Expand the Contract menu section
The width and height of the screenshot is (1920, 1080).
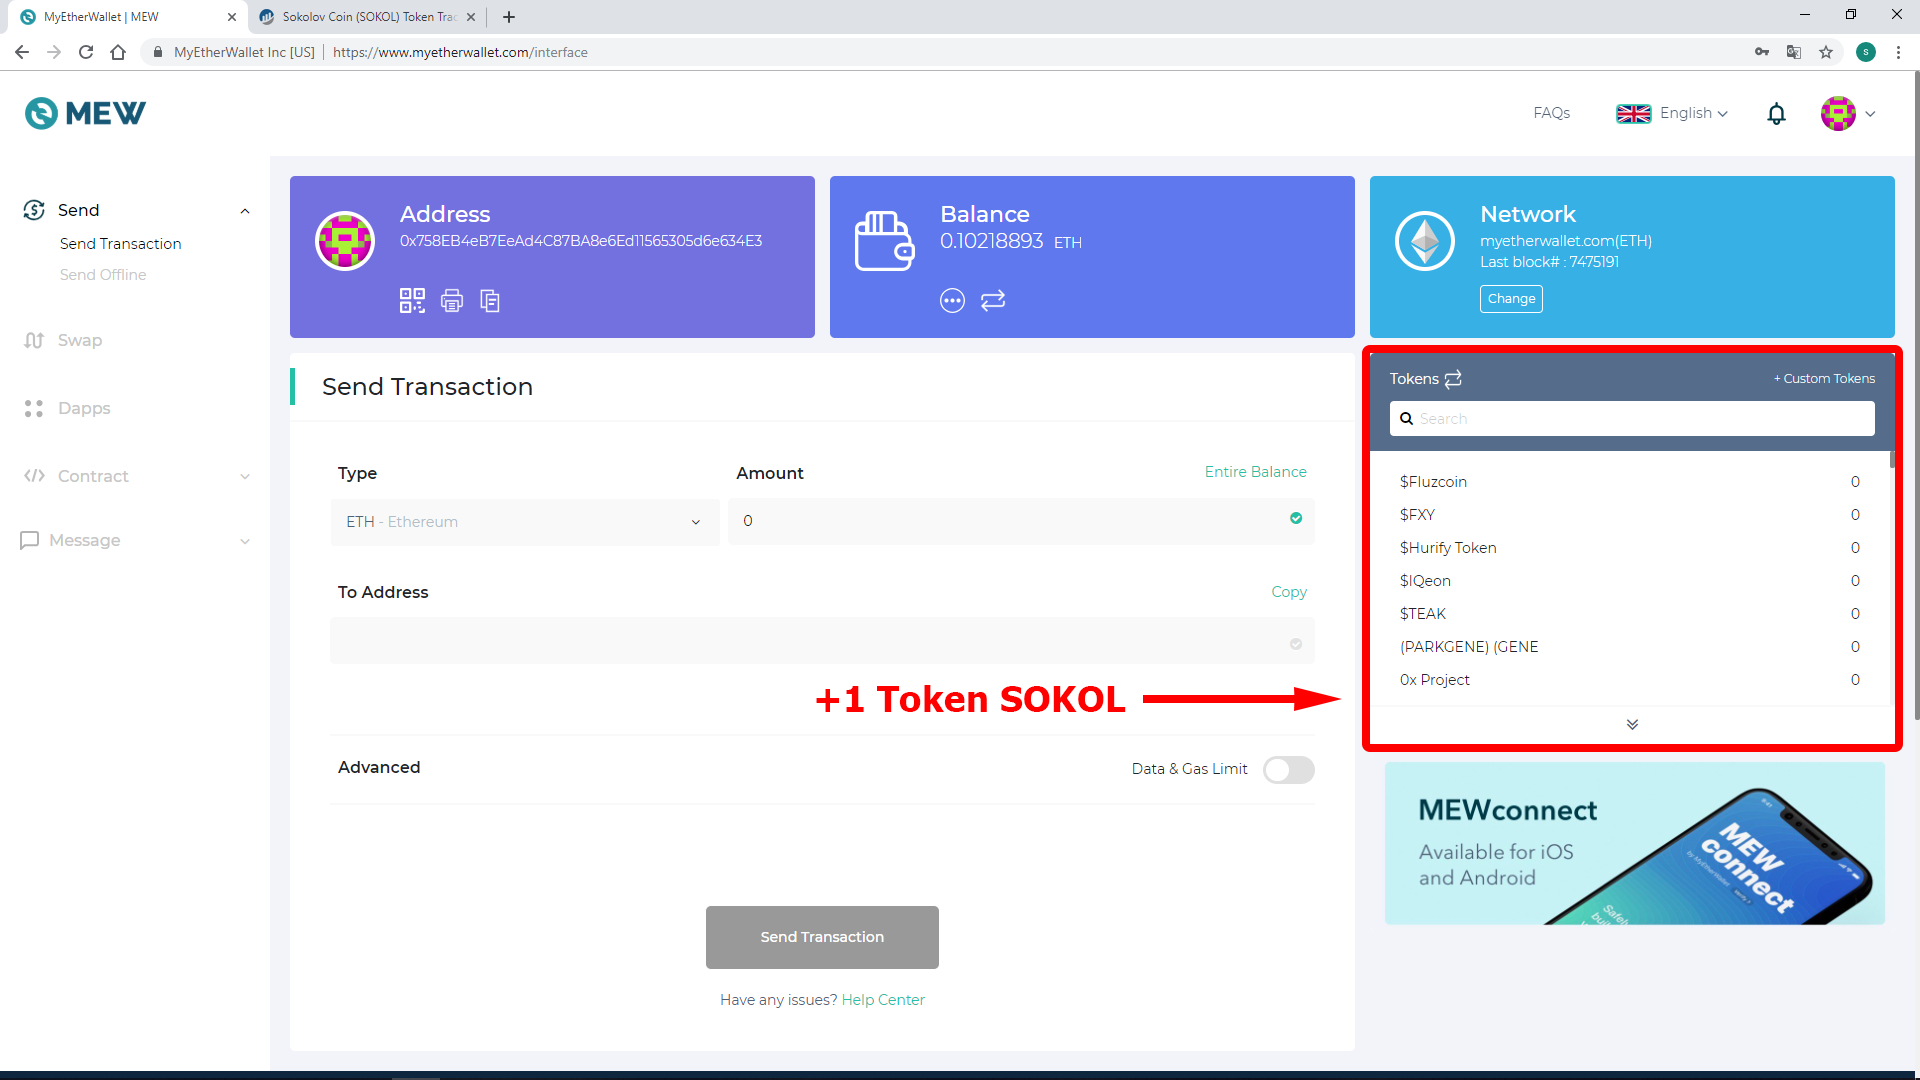coord(245,477)
